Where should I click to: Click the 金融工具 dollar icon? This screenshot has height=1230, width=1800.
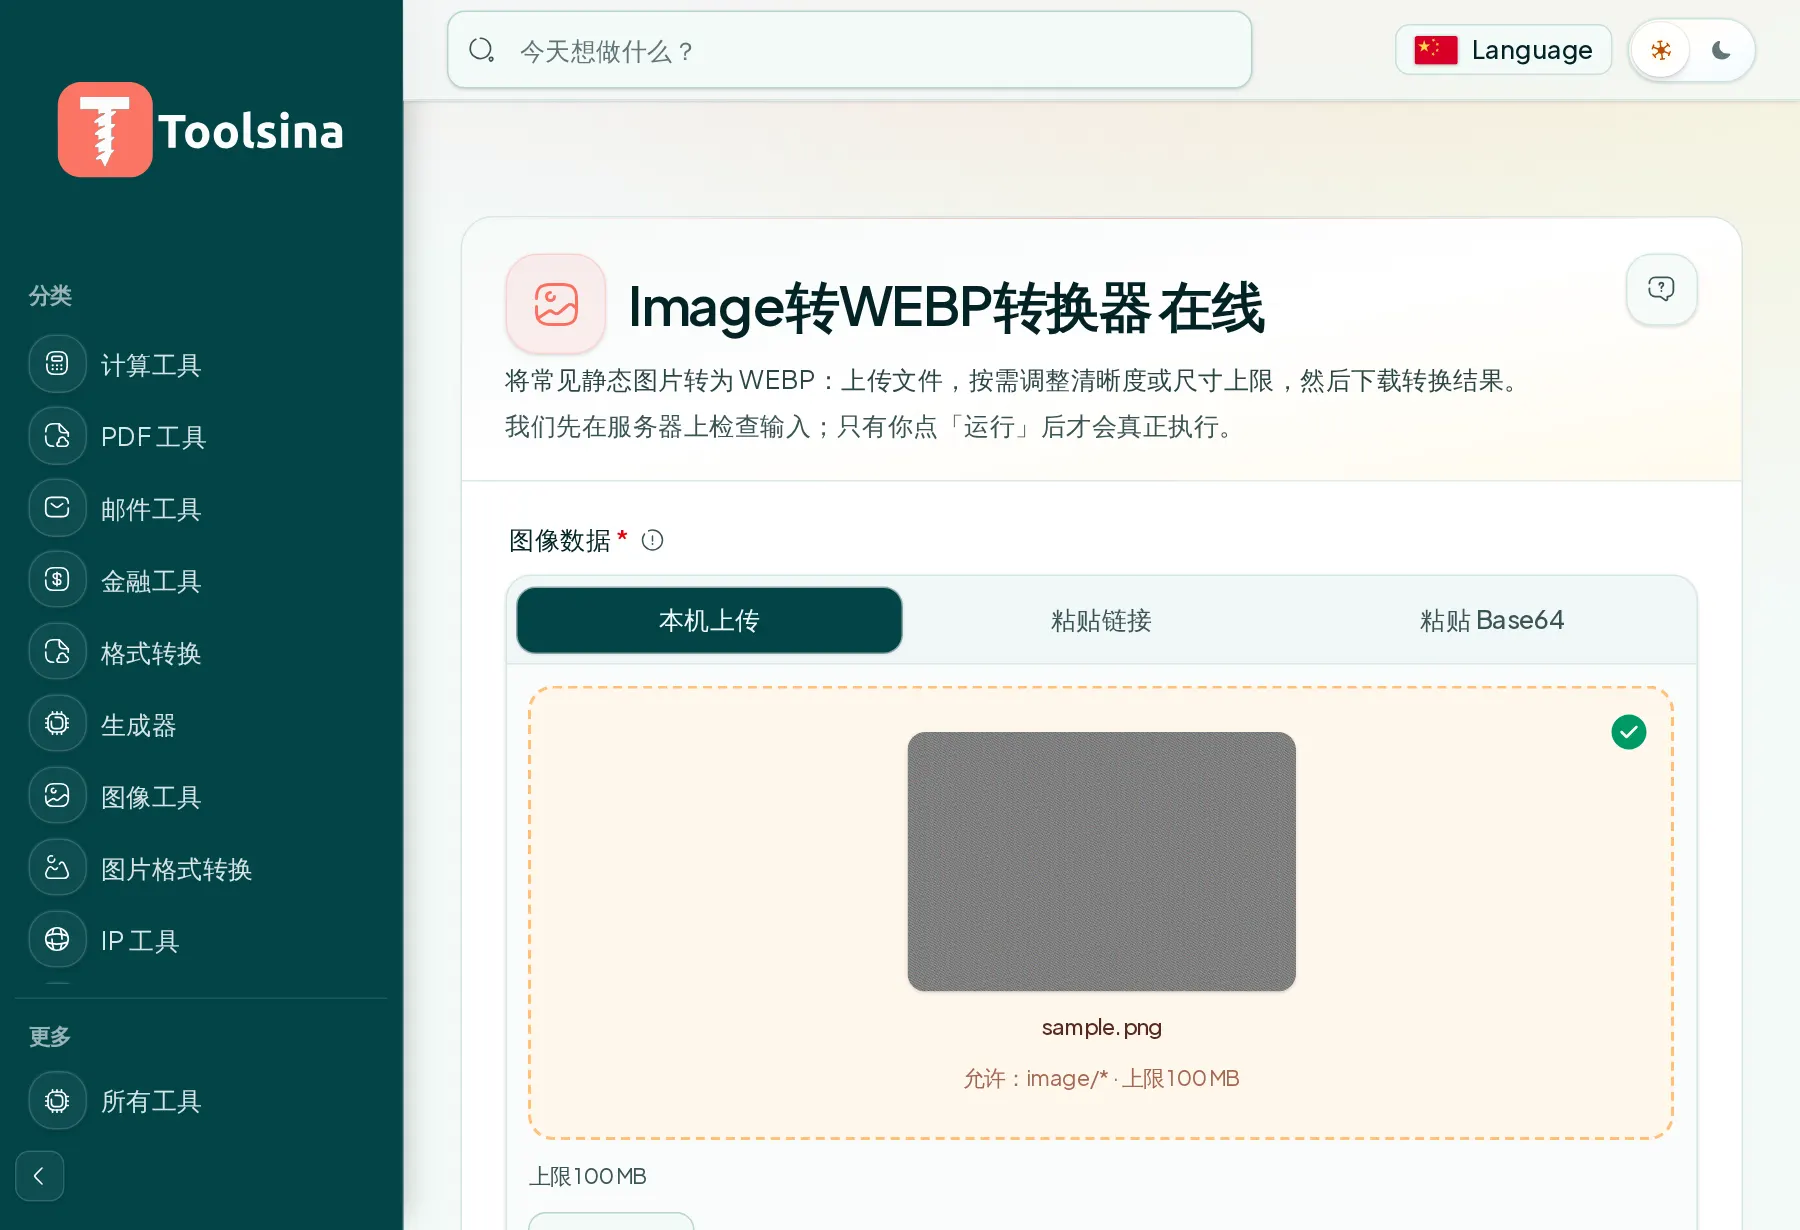(x=58, y=580)
